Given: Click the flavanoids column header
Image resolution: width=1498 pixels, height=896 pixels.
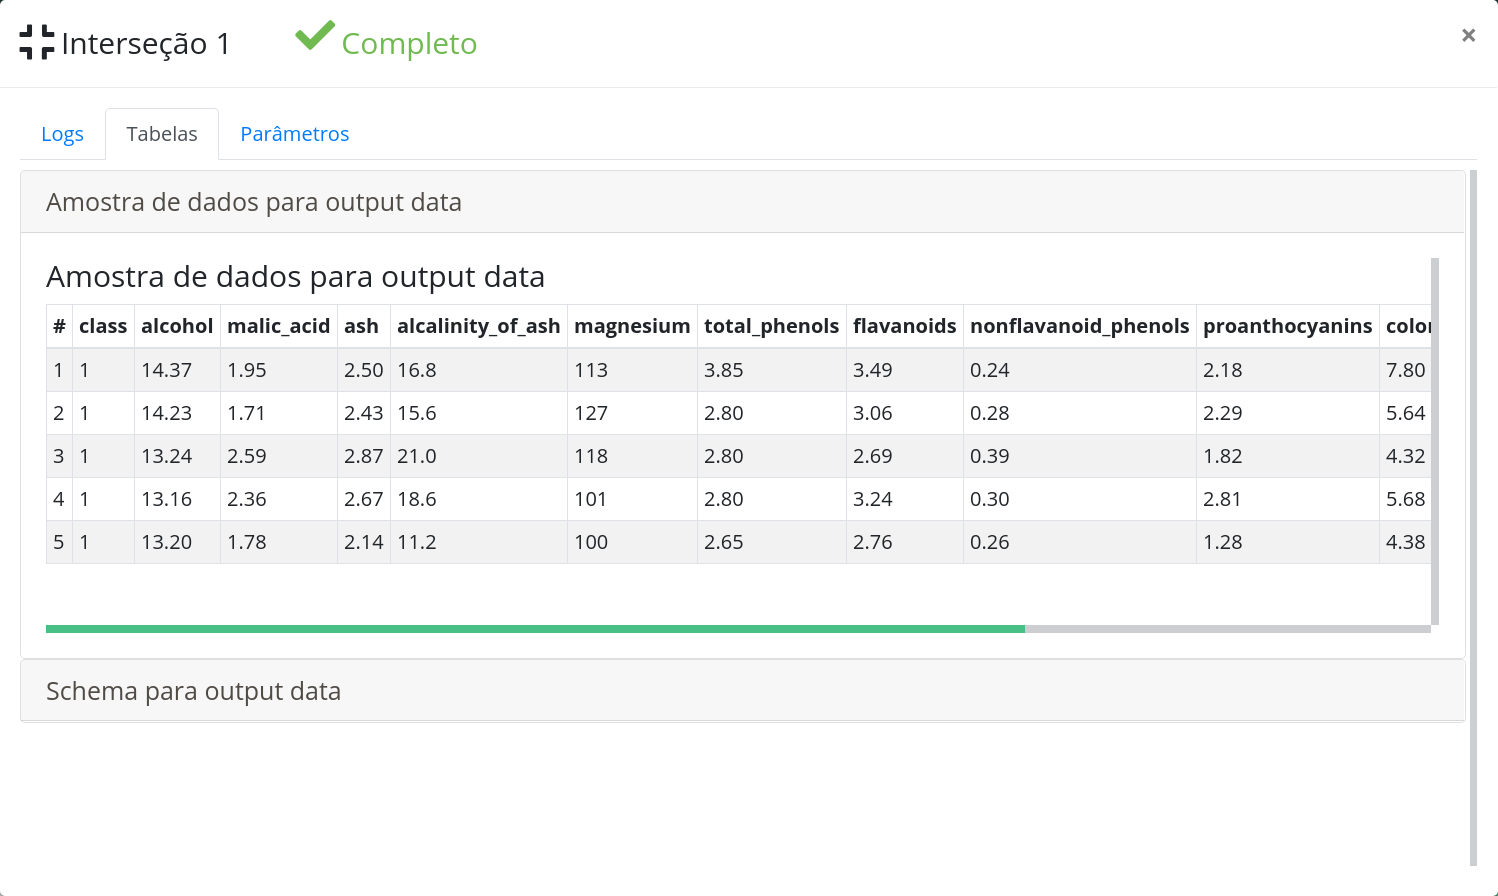Looking at the screenshot, I should click(x=905, y=326).
